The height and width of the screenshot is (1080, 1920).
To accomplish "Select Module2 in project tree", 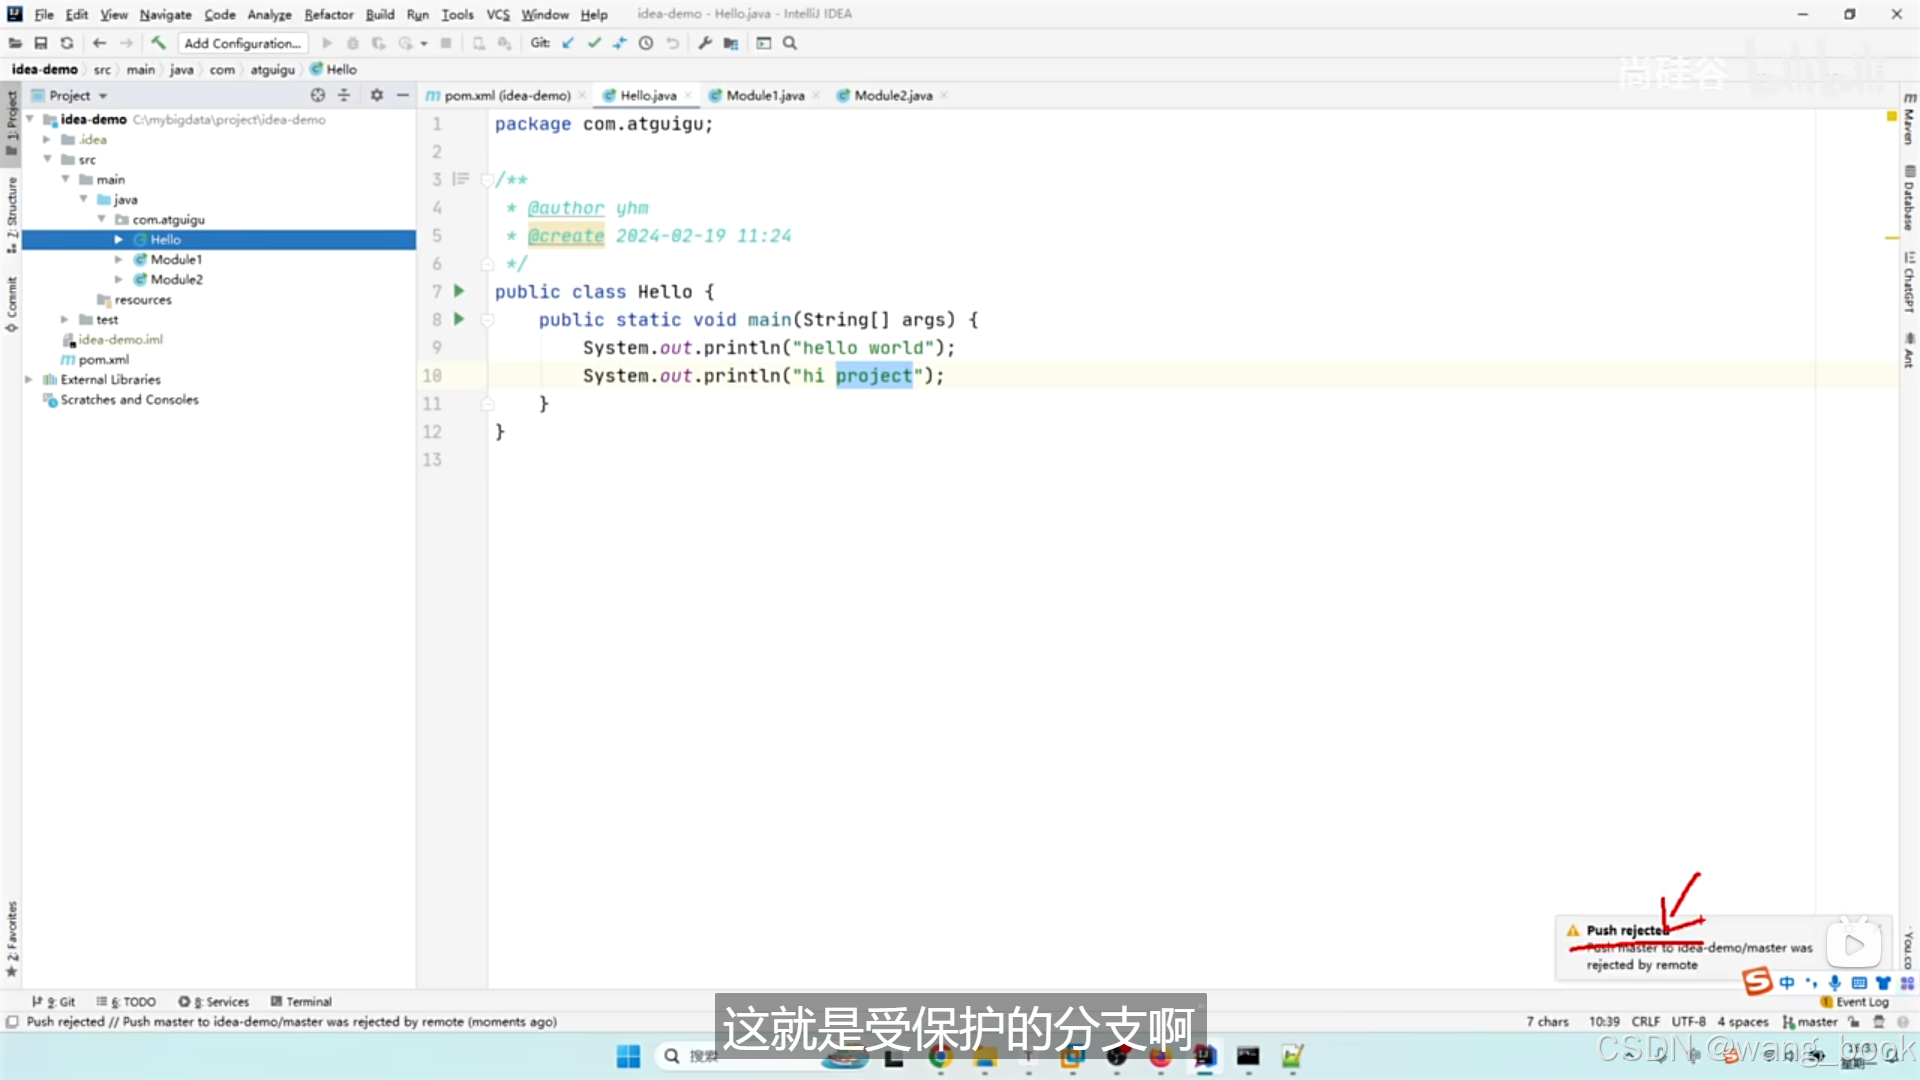I will pos(176,279).
